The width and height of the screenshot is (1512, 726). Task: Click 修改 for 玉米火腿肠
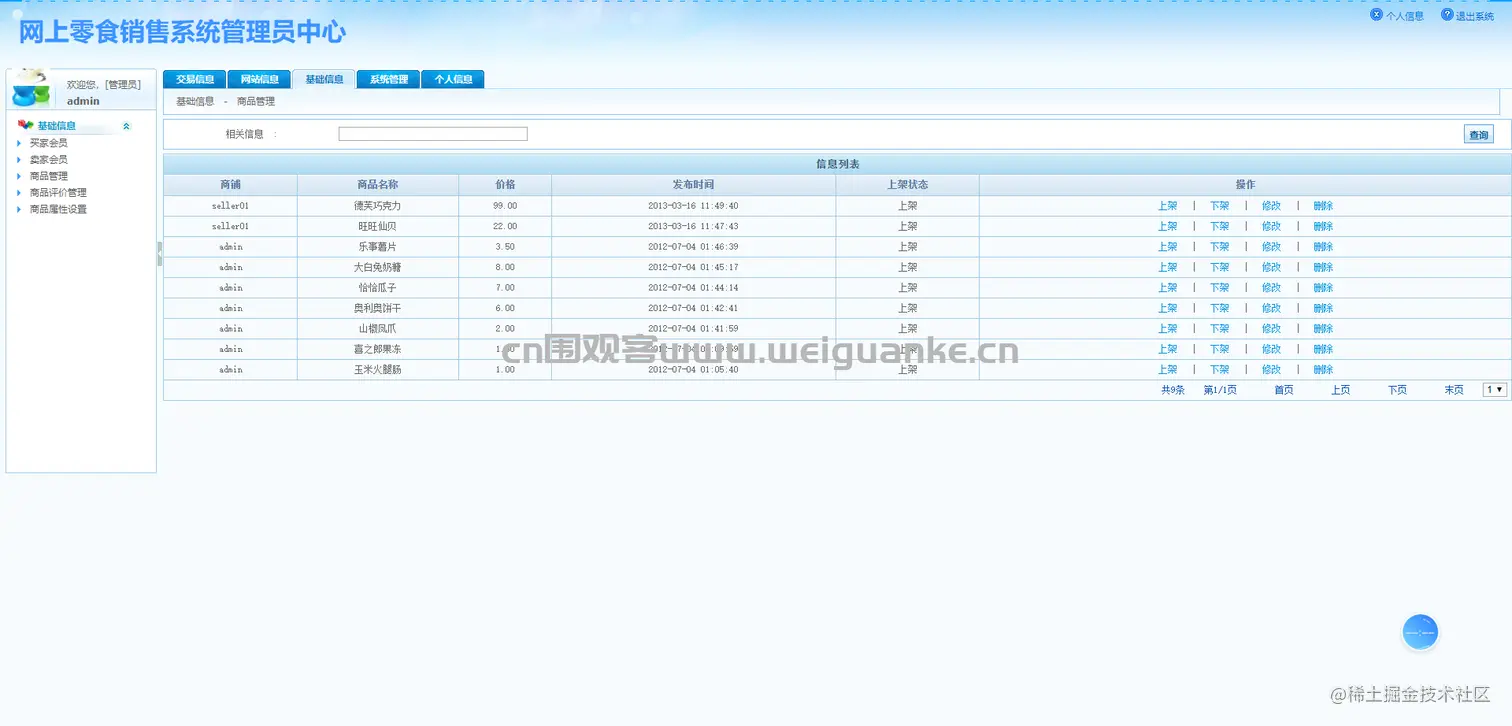coord(1271,370)
